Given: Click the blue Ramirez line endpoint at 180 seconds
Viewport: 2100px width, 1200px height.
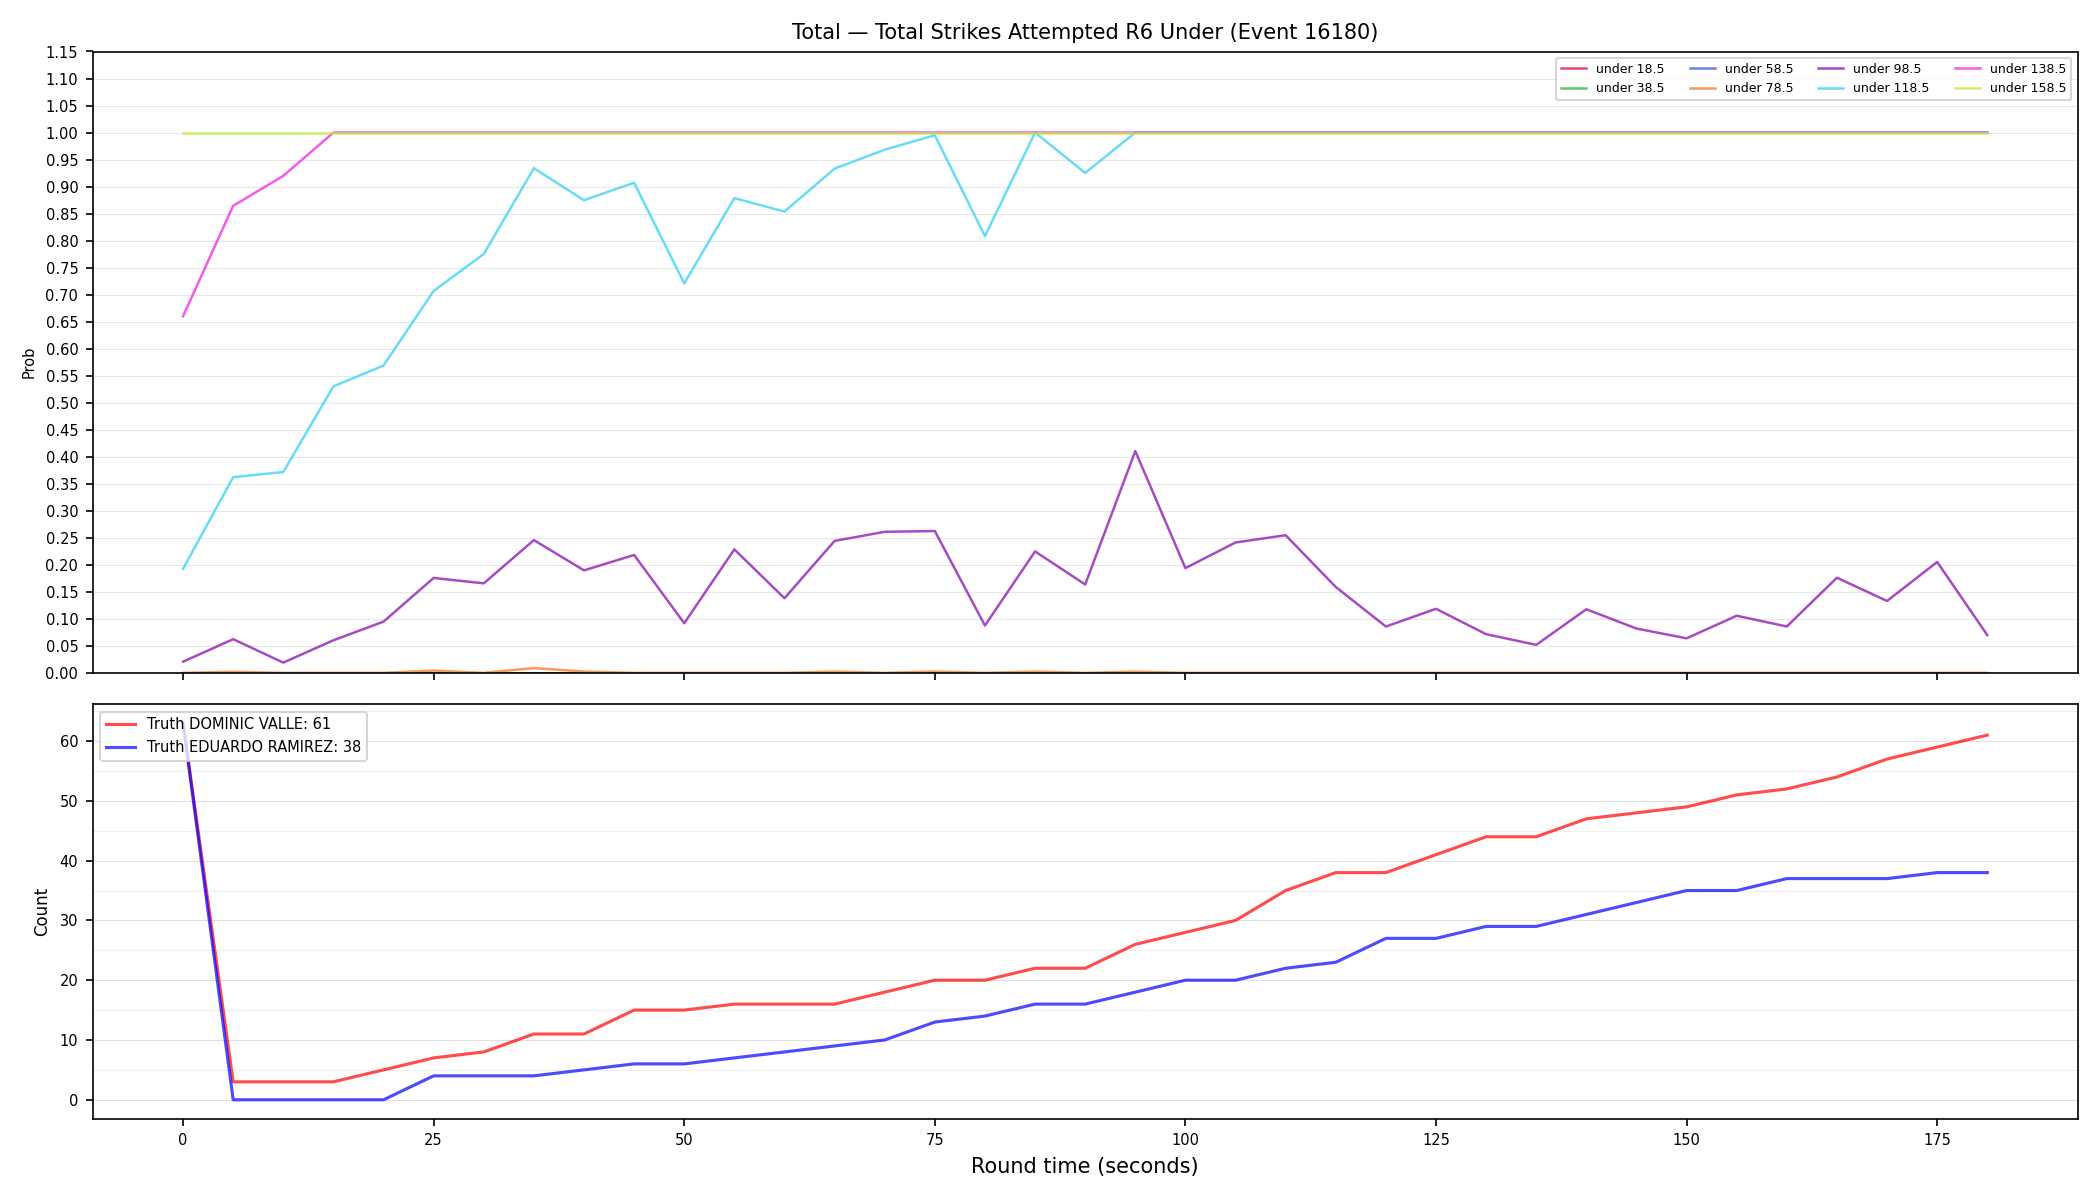Looking at the screenshot, I should tap(1987, 873).
